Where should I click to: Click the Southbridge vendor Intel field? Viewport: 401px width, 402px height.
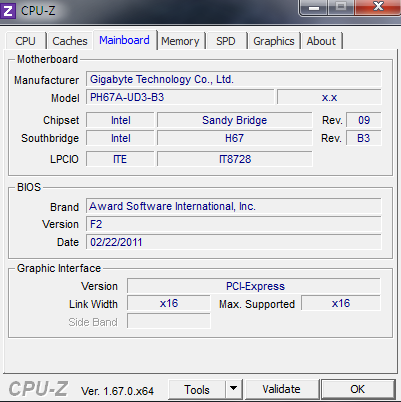click(120, 138)
